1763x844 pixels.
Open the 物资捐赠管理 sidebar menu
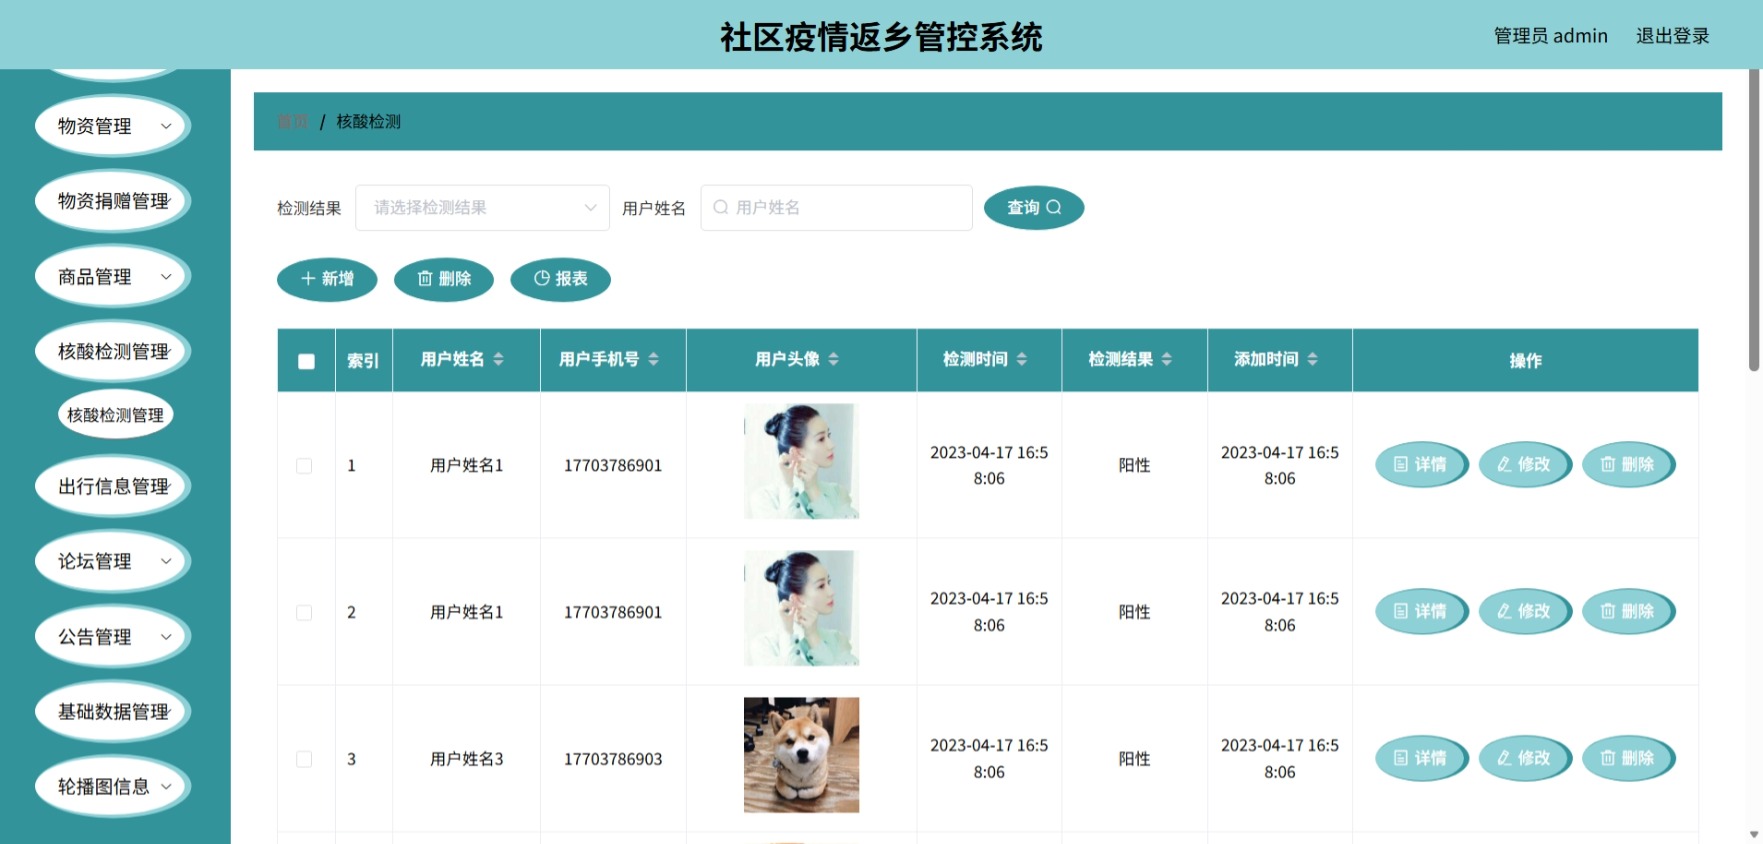tap(112, 201)
